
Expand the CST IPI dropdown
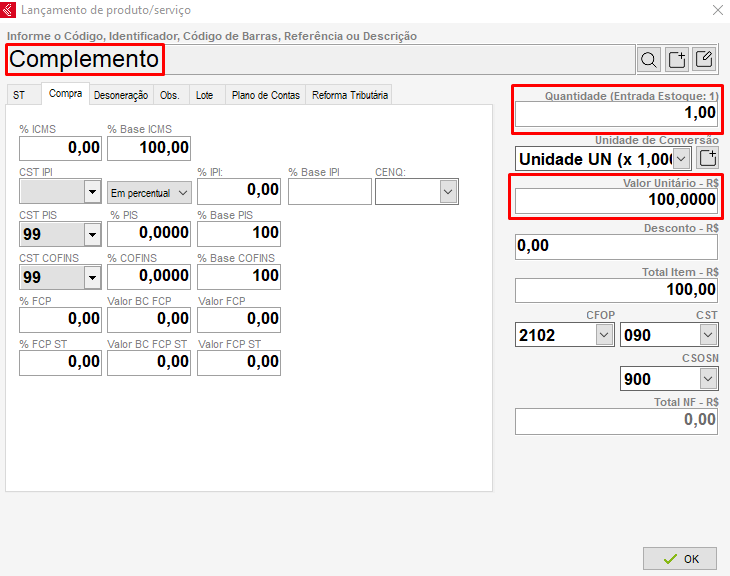(92, 192)
